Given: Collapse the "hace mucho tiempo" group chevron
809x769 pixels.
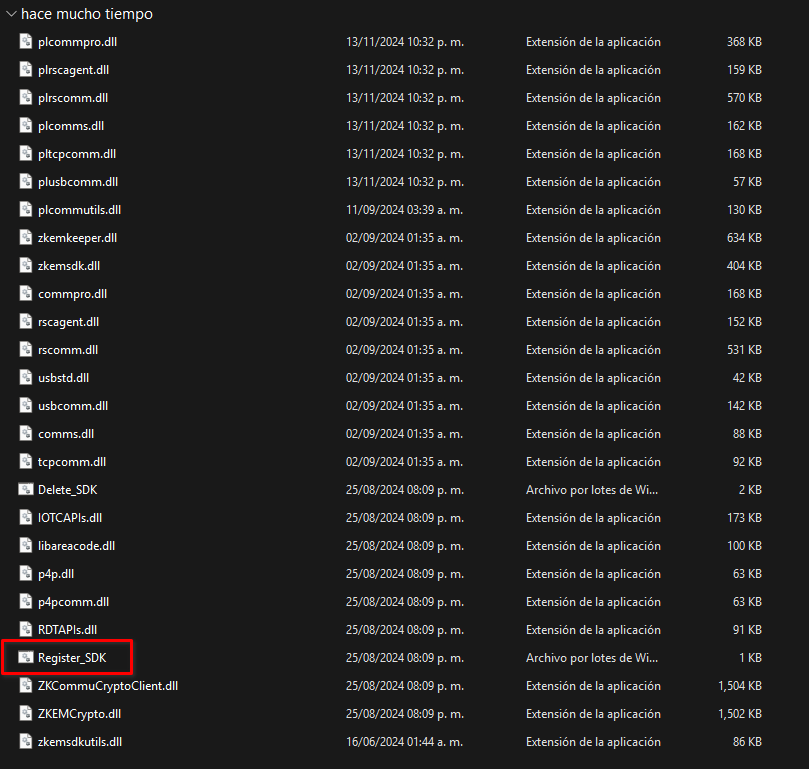Looking at the screenshot, I should coord(11,15).
